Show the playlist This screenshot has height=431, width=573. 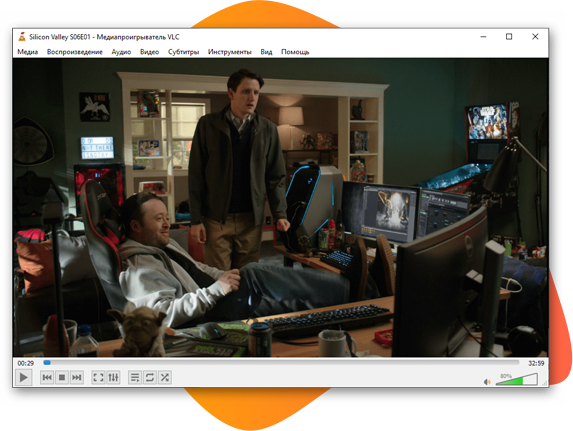click(135, 377)
